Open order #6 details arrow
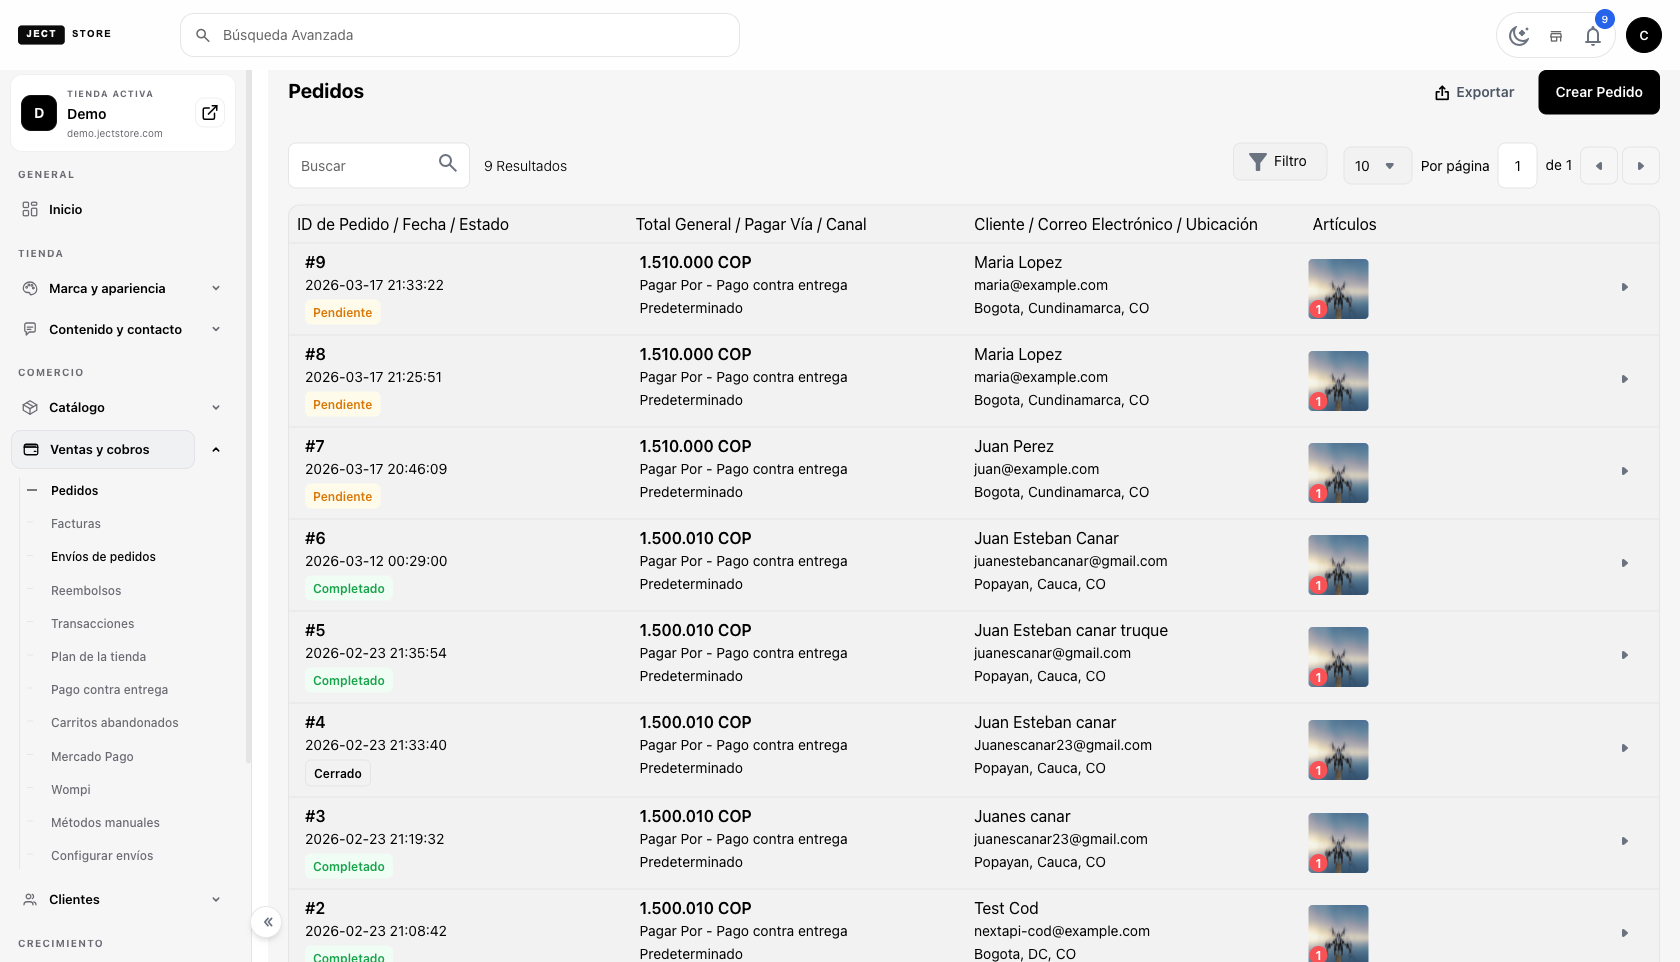1680x962 pixels. point(1625,563)
